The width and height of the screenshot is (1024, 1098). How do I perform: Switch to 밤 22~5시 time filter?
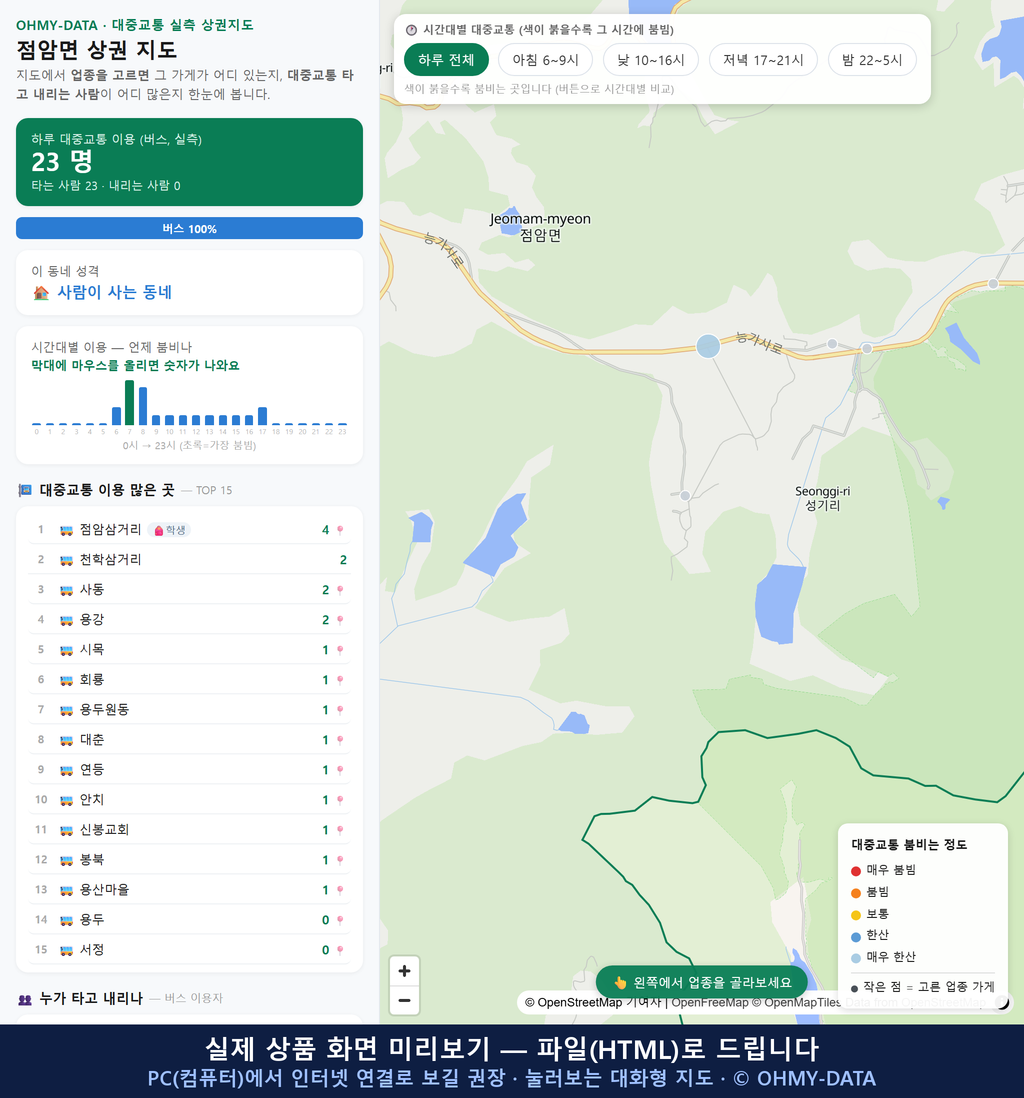point(872,60)
